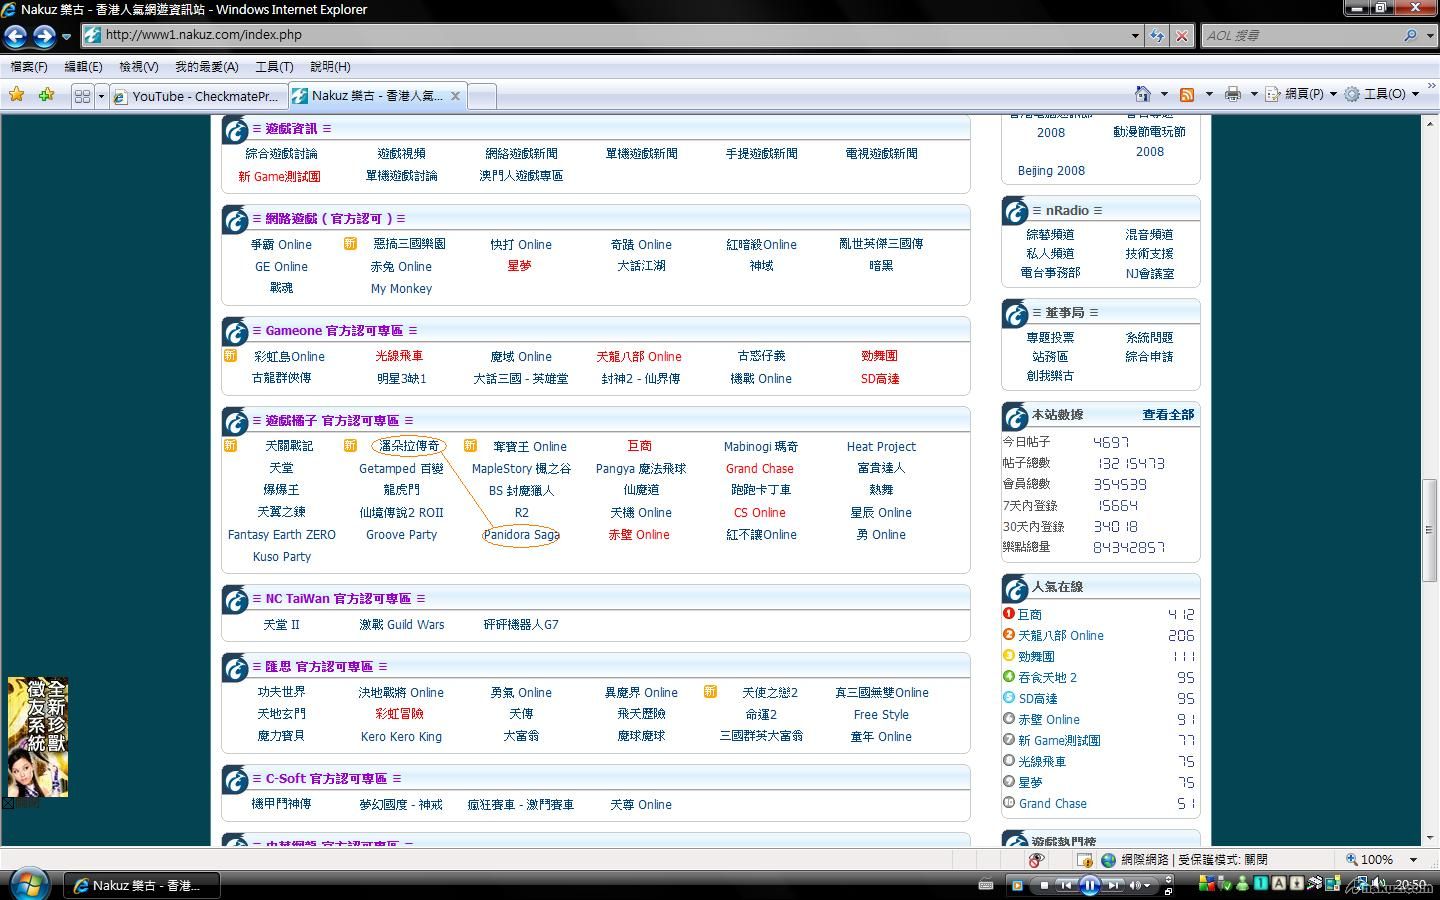This screenshot has height=900, width=1440.
Task: Switch to the YouTube - CheckmatePr... tab
Action: [x=198, y=96]
